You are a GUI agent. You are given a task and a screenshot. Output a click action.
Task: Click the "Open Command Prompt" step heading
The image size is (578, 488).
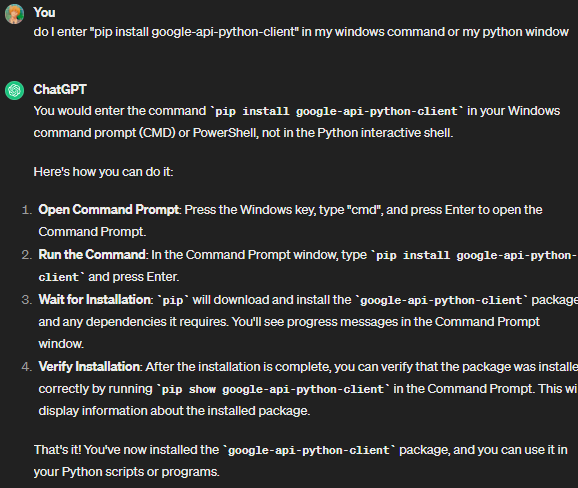(x=109, y=210)
